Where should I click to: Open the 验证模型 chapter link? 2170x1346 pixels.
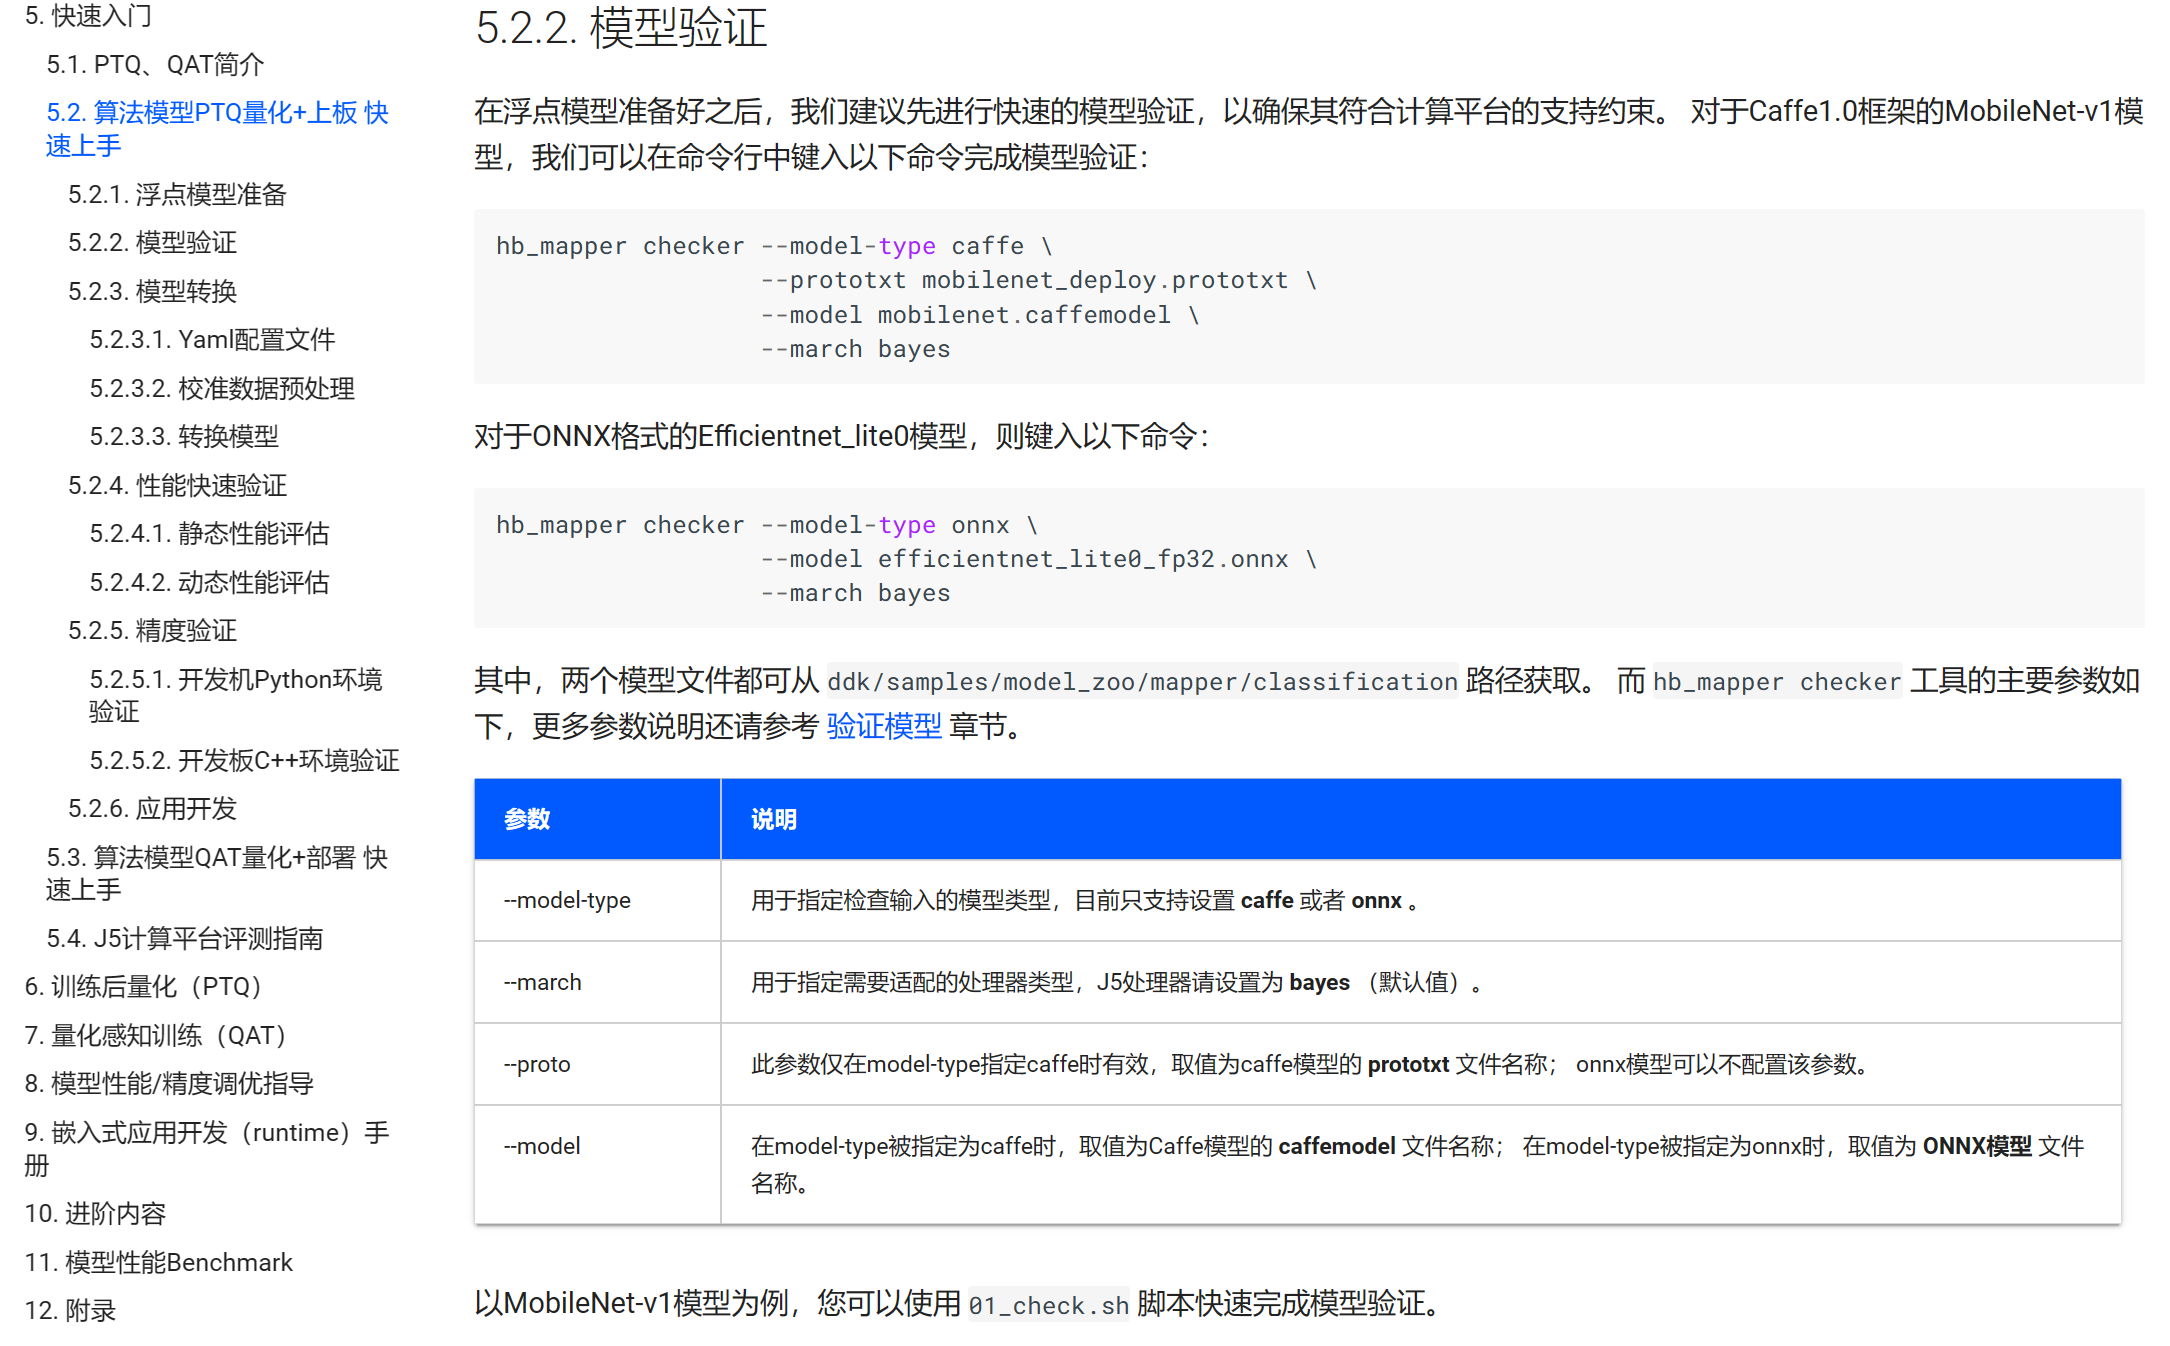point(883,726)
